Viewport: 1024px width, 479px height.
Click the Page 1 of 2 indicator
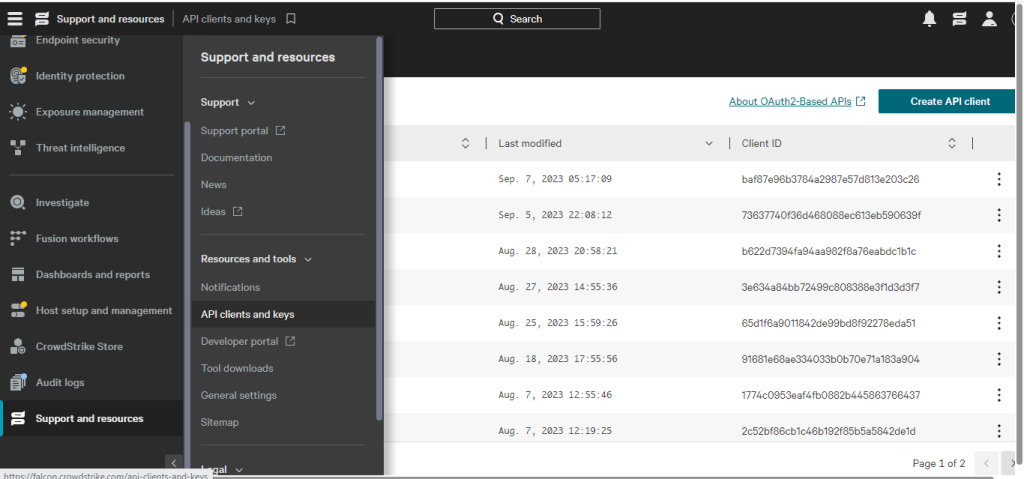938,463
